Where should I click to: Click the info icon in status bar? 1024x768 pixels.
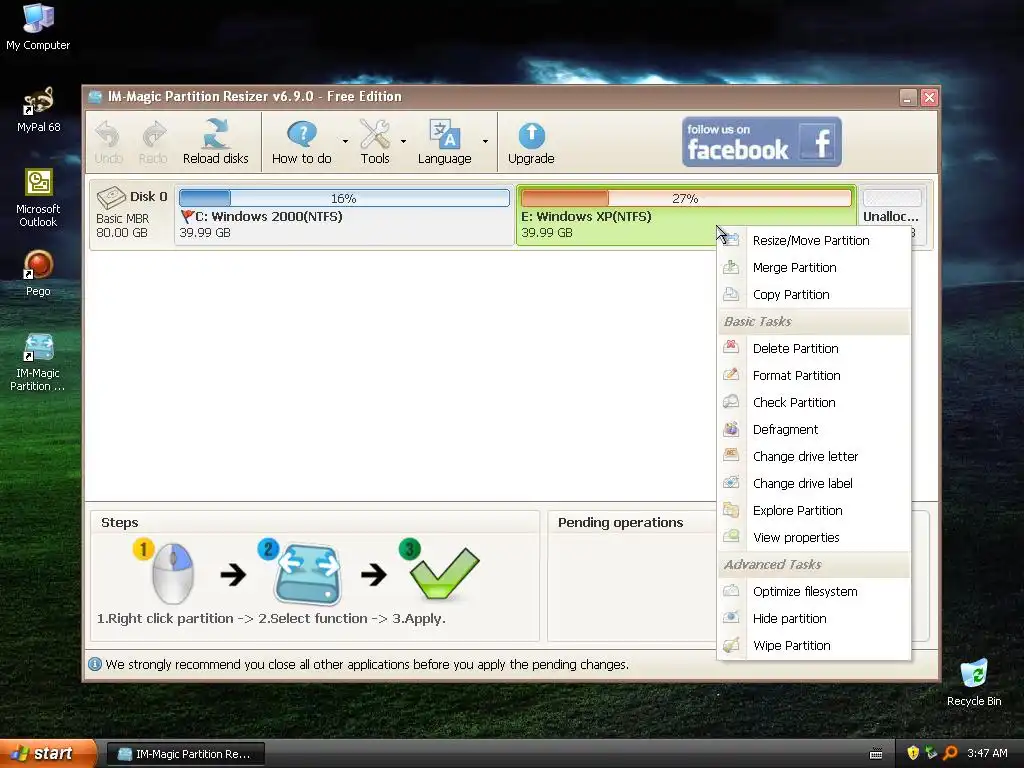(x=95, y=664)
